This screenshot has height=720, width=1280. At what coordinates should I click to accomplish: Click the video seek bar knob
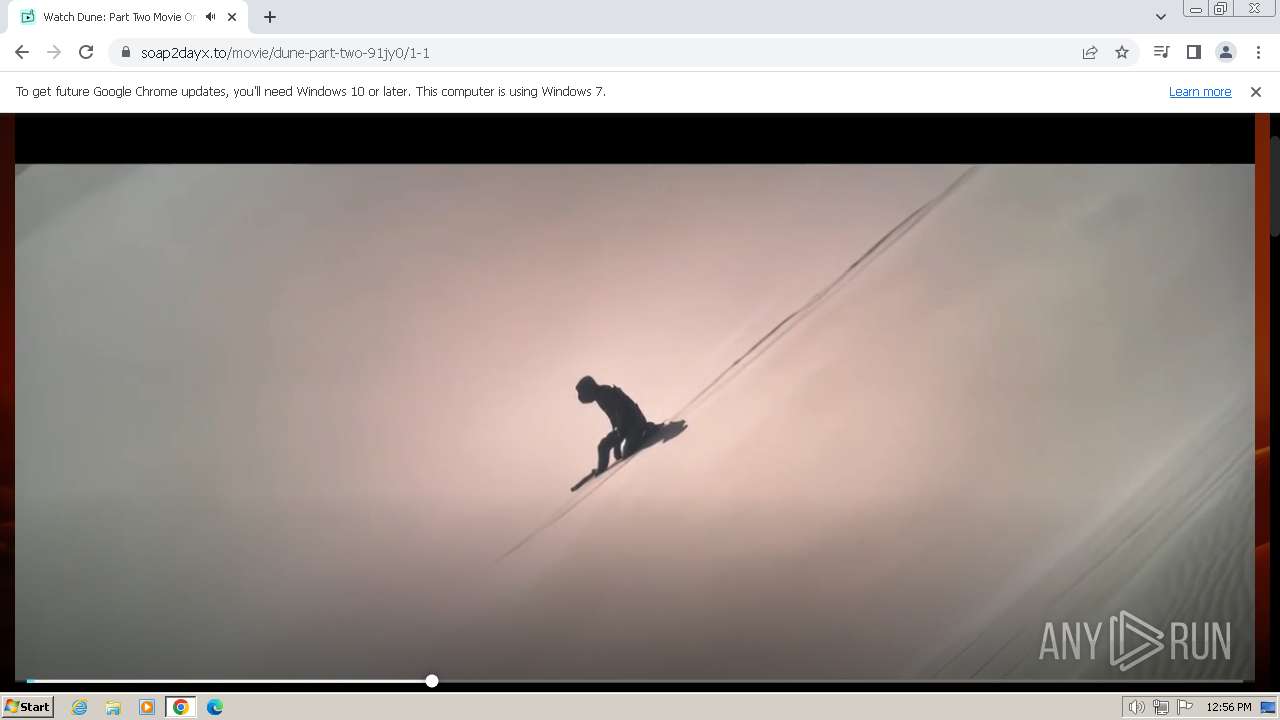(x=432, y=681)
